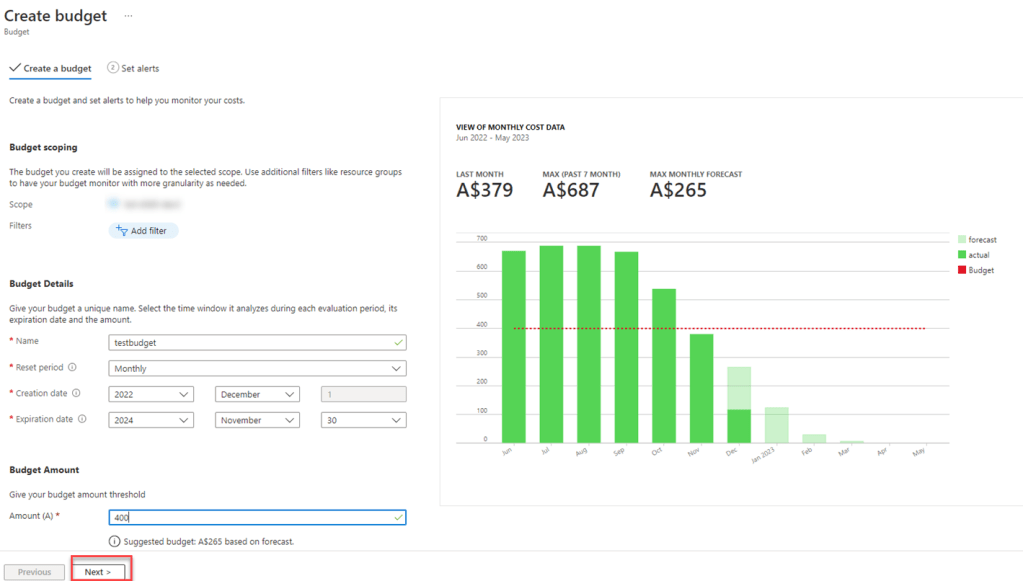Click the ellipsis next to Create budget
Viewport: 1023px width, 581px height.
point(128,16)
